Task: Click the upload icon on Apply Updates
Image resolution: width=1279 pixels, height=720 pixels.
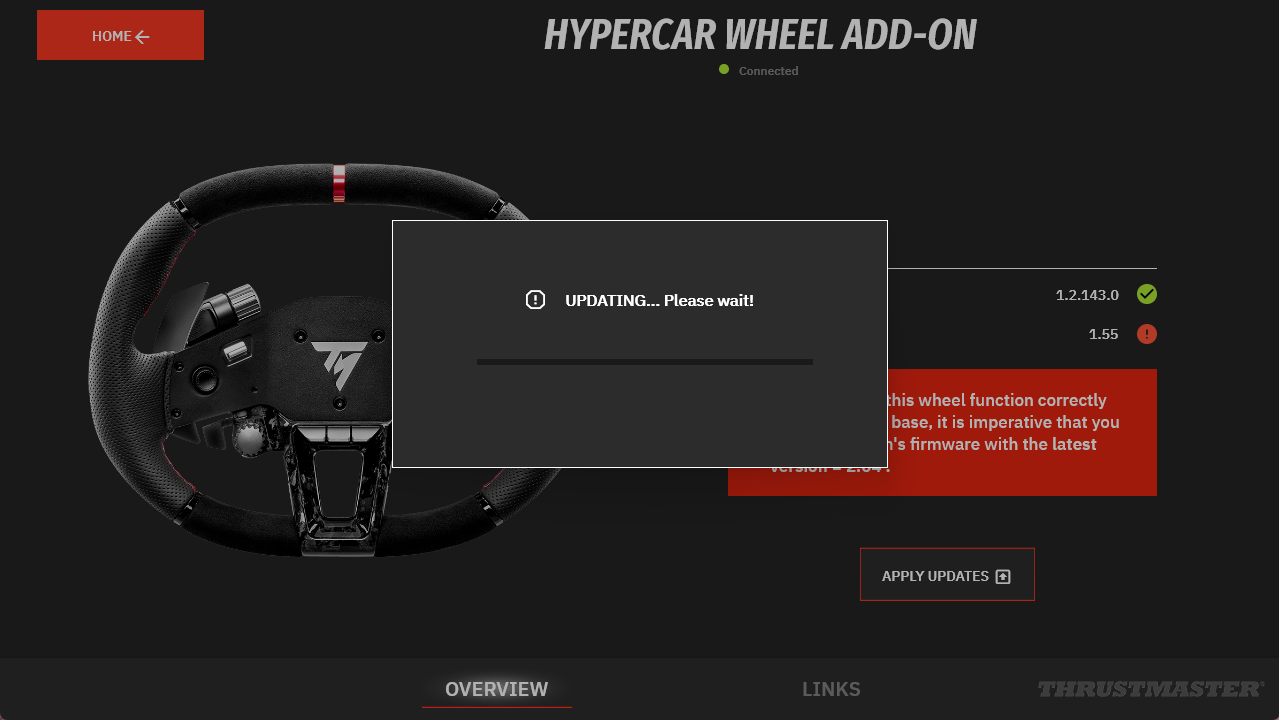Action: pyautogui.click(x=1004, y=577)
